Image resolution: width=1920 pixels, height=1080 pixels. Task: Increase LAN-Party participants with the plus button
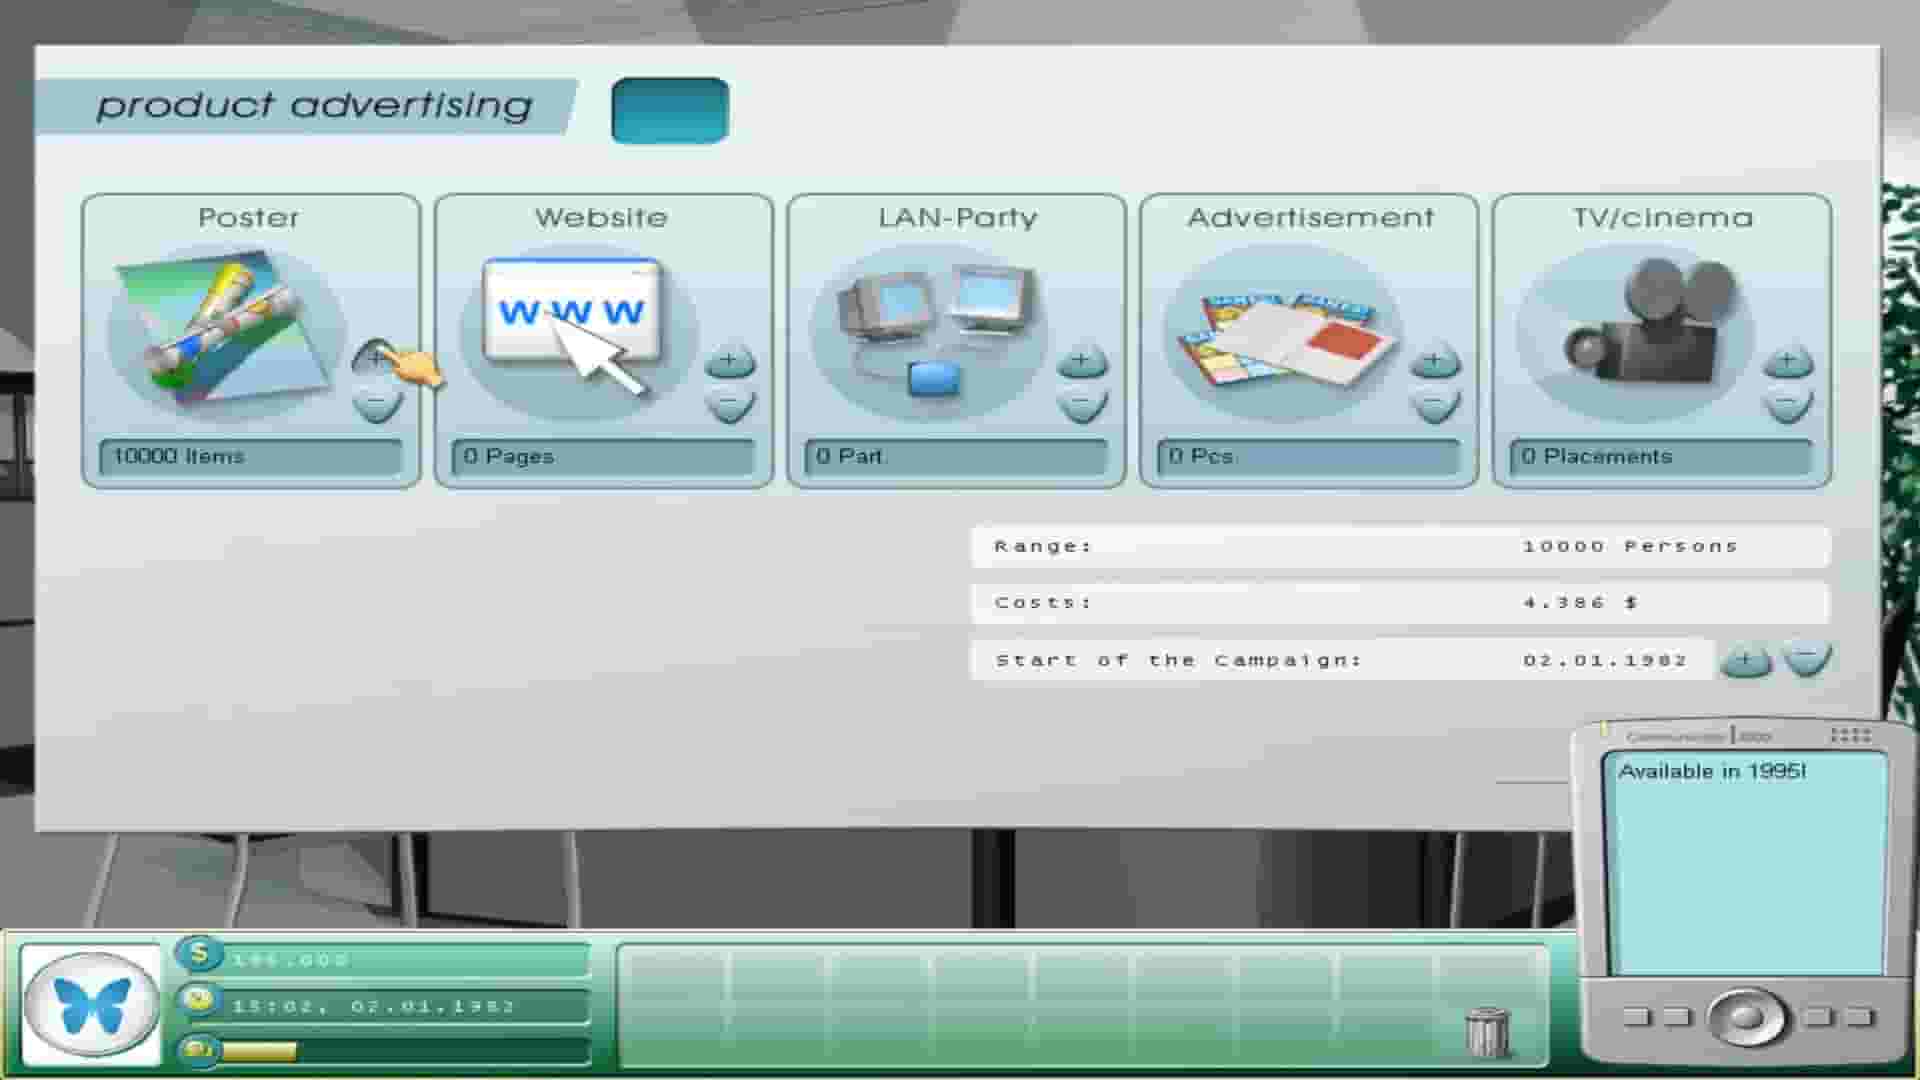(1083, 358)
